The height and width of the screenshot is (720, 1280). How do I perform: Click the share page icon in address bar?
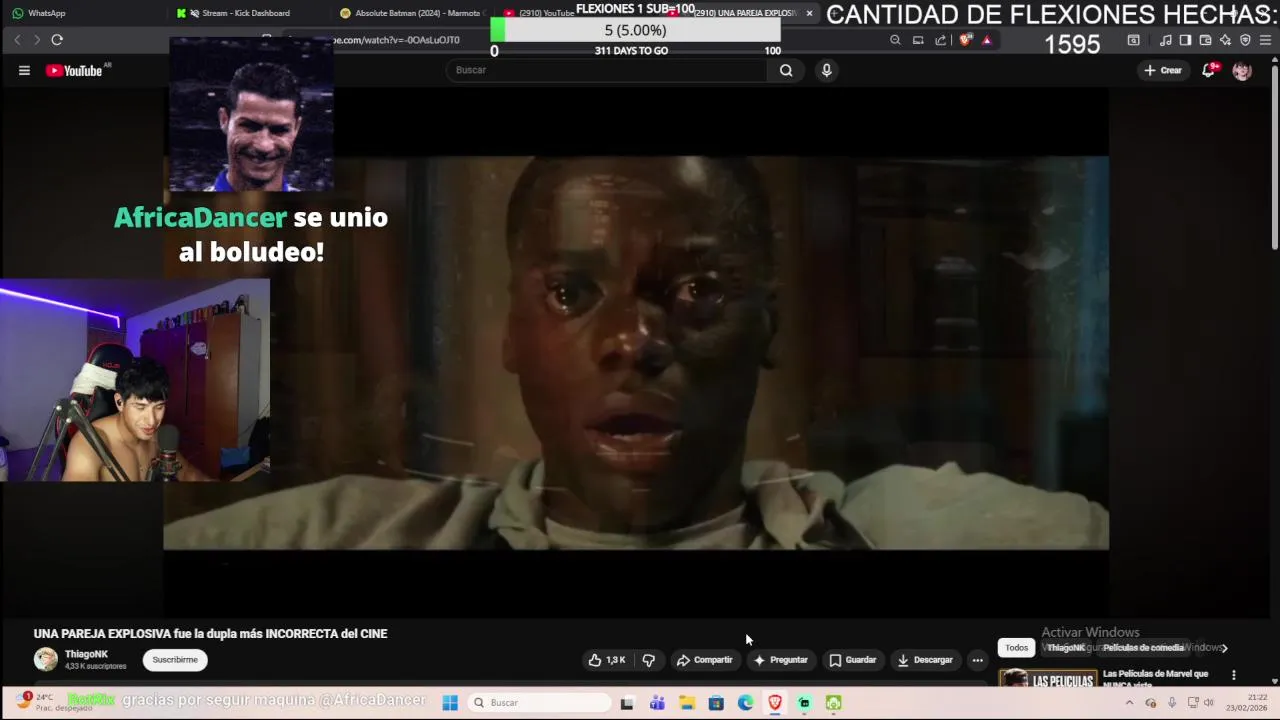coord(941,40)
